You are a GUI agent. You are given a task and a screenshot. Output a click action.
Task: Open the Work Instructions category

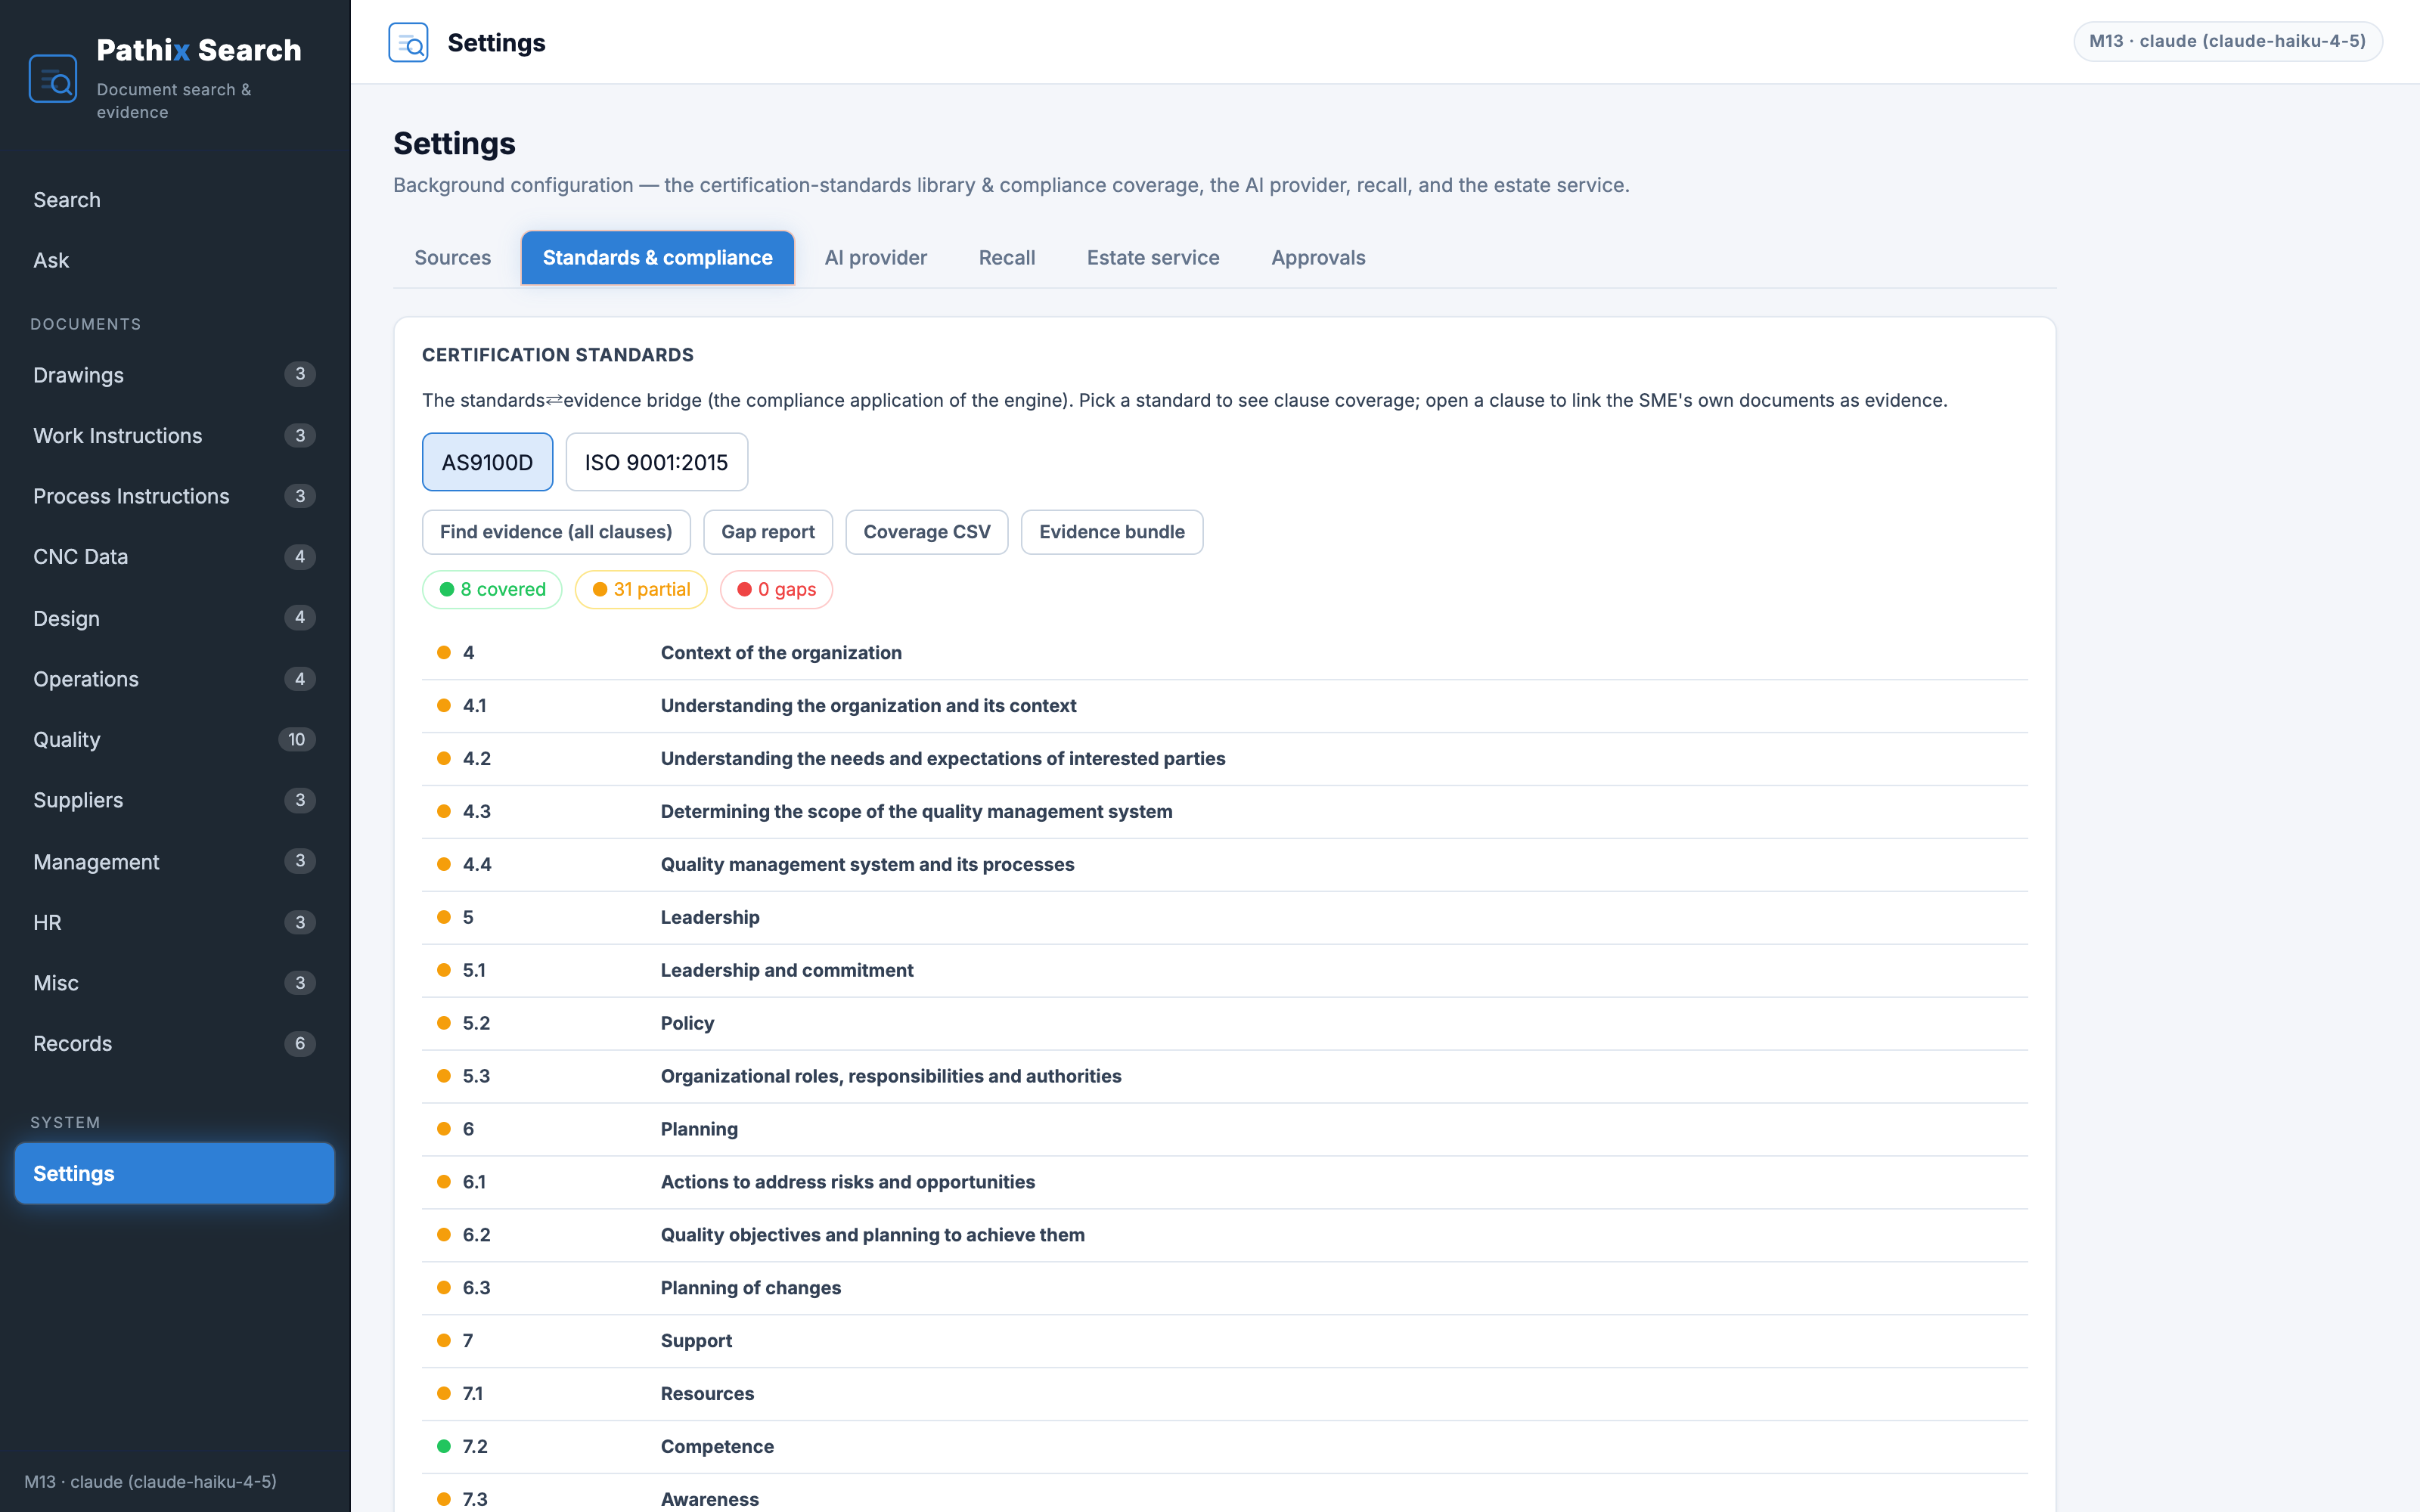click(175, 436)
